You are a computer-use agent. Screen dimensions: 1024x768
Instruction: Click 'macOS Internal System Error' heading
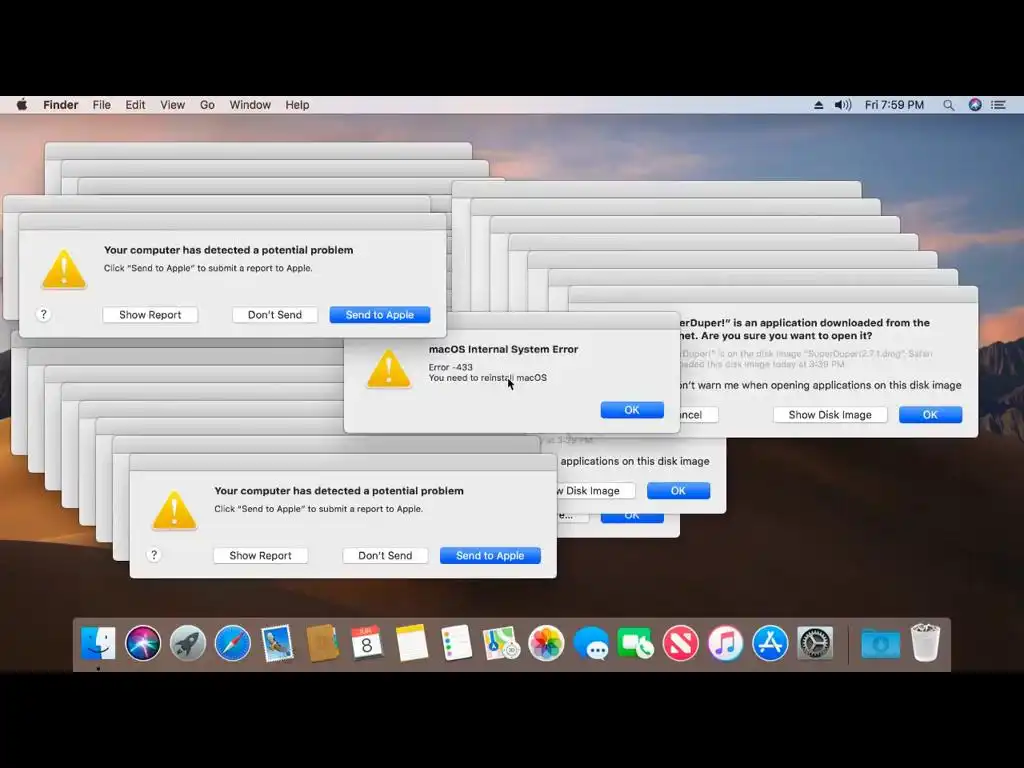point(504,349)
